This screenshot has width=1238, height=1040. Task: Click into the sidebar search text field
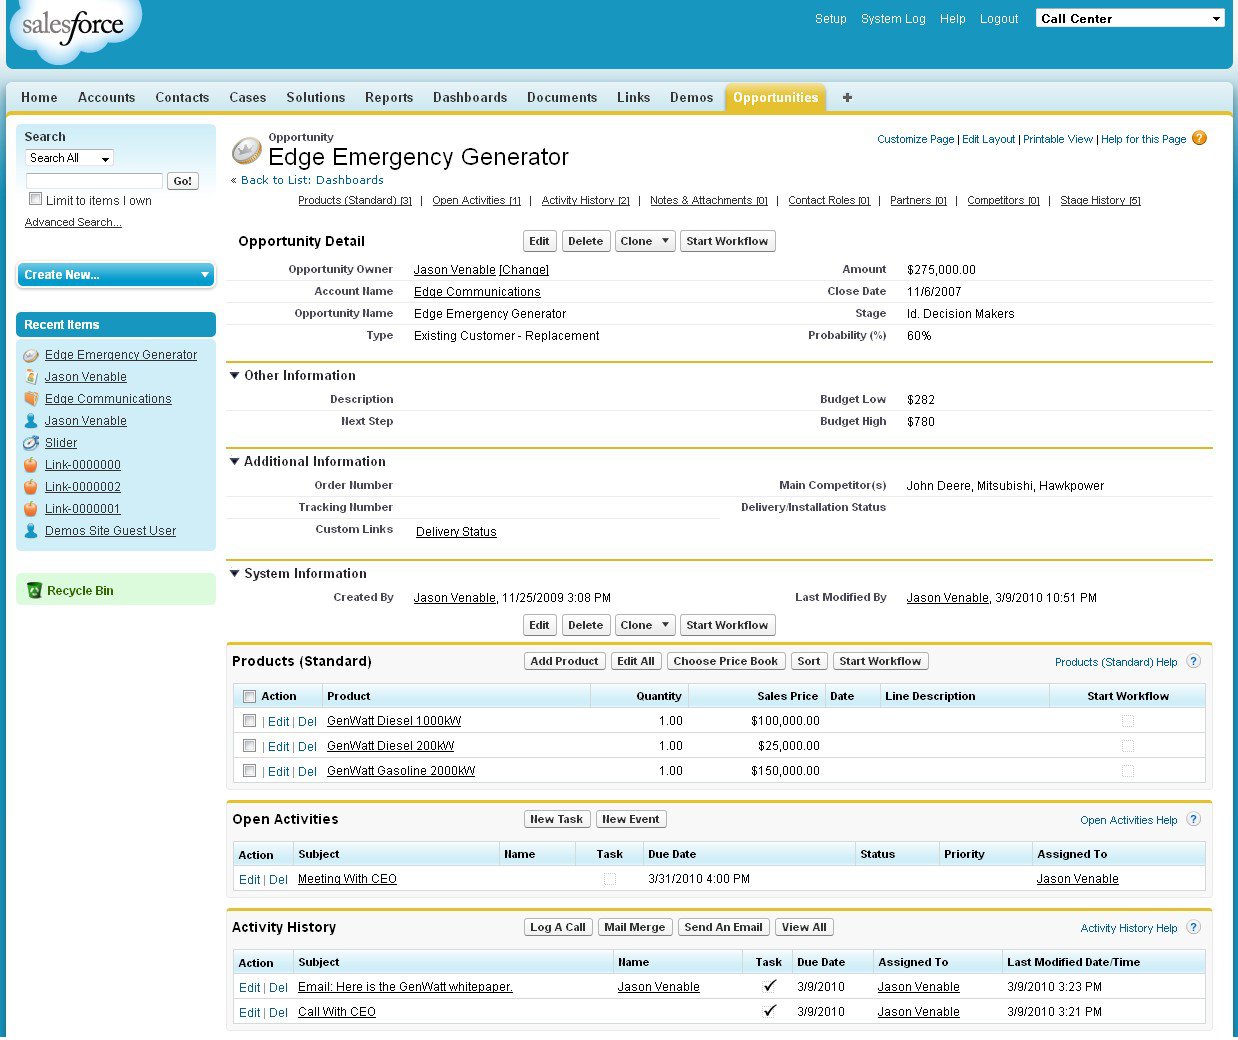94,181
